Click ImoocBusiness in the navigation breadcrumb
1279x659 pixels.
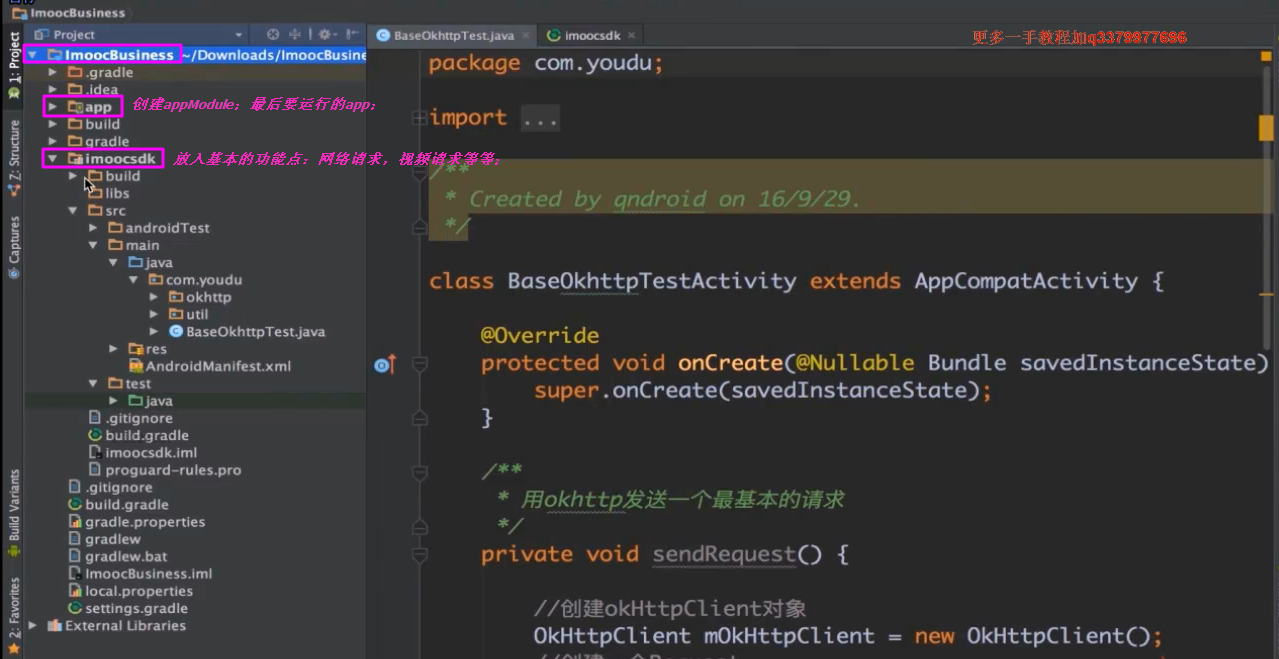(68, 13)
